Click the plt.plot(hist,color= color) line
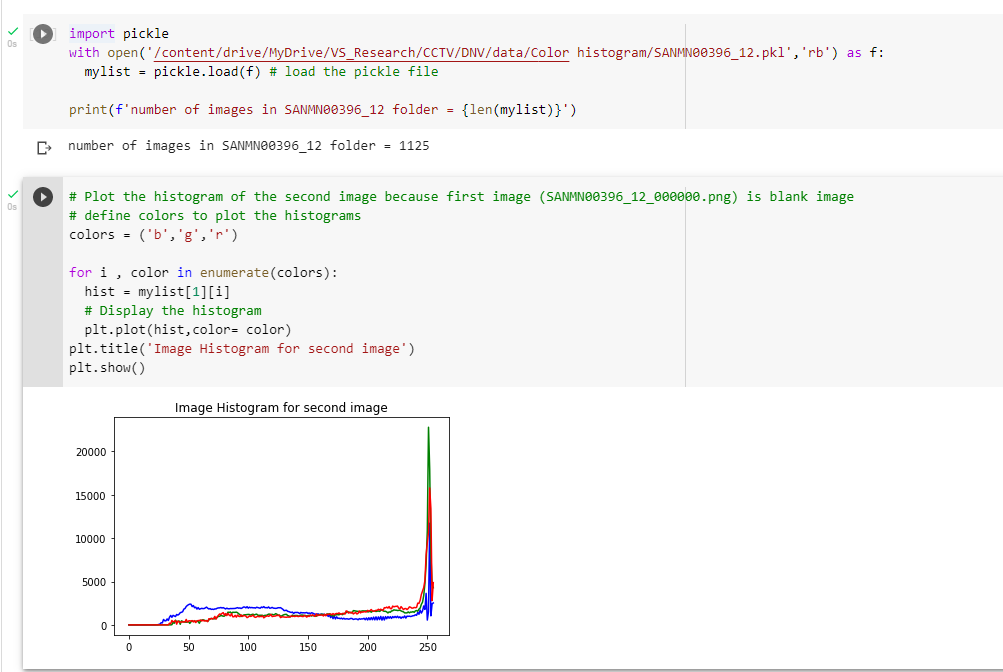1003x672 pixels. (x=187, y=330)
